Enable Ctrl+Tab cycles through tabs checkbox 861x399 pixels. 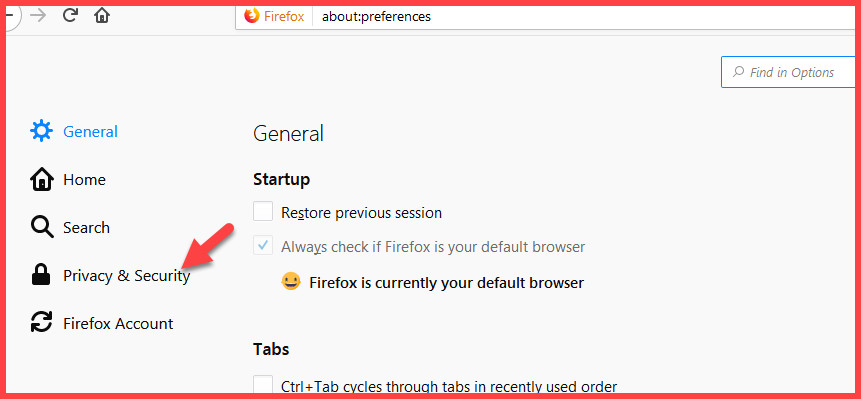(x=263, y=384)
